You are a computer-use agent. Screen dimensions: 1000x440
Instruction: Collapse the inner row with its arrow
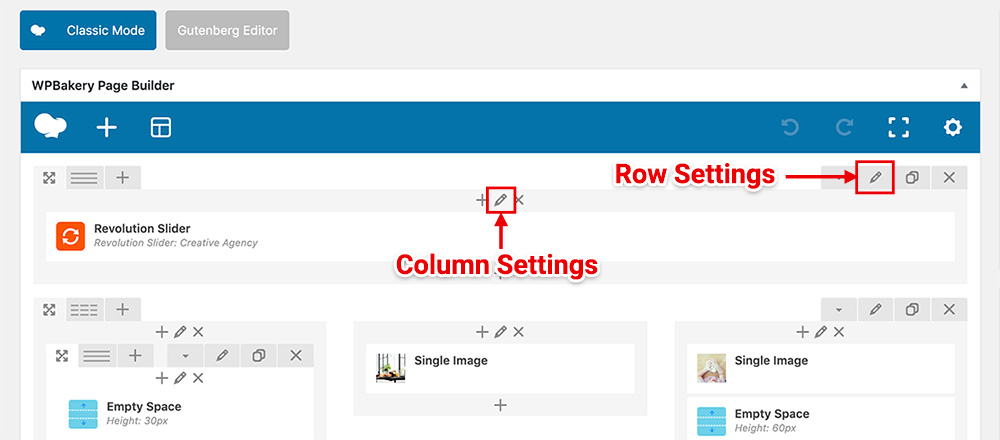[x=186, y=356]
